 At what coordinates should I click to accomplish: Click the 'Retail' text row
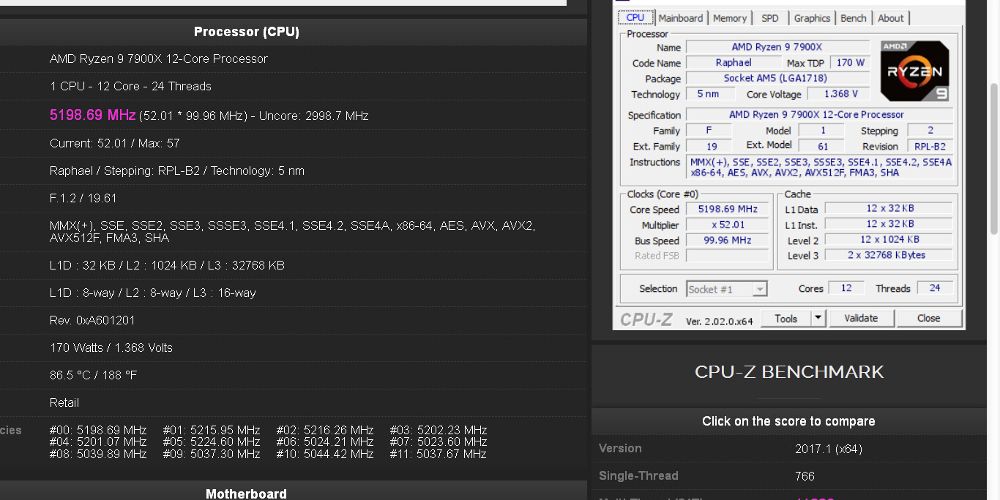[64, 403]
